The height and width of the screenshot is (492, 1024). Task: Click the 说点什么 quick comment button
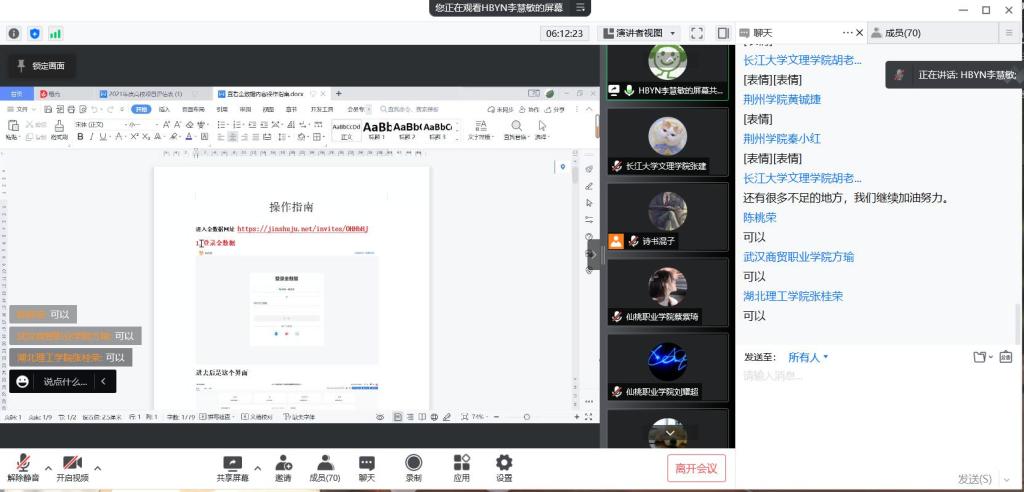62,381
